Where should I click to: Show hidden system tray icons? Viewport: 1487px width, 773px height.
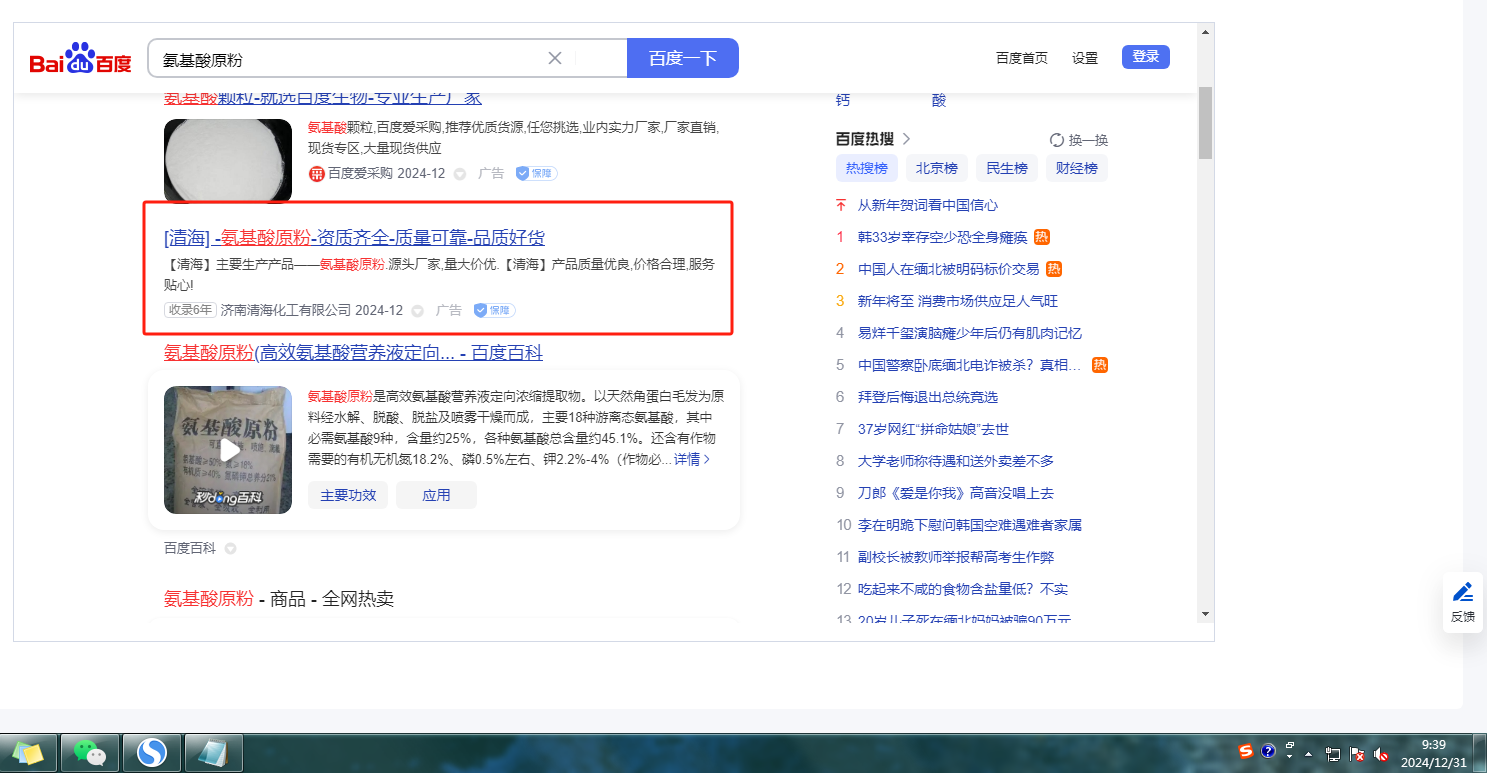tap(1309, 753)
